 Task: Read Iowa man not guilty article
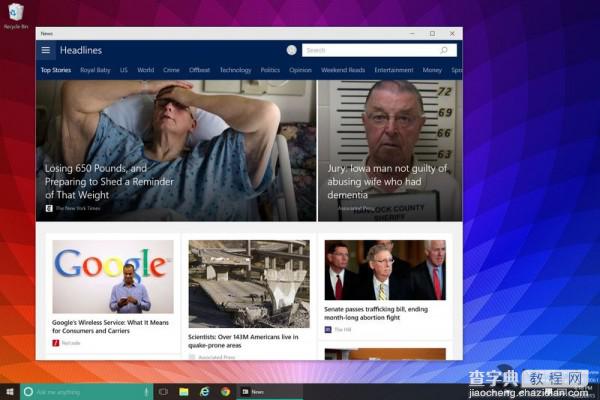point(387,182)
